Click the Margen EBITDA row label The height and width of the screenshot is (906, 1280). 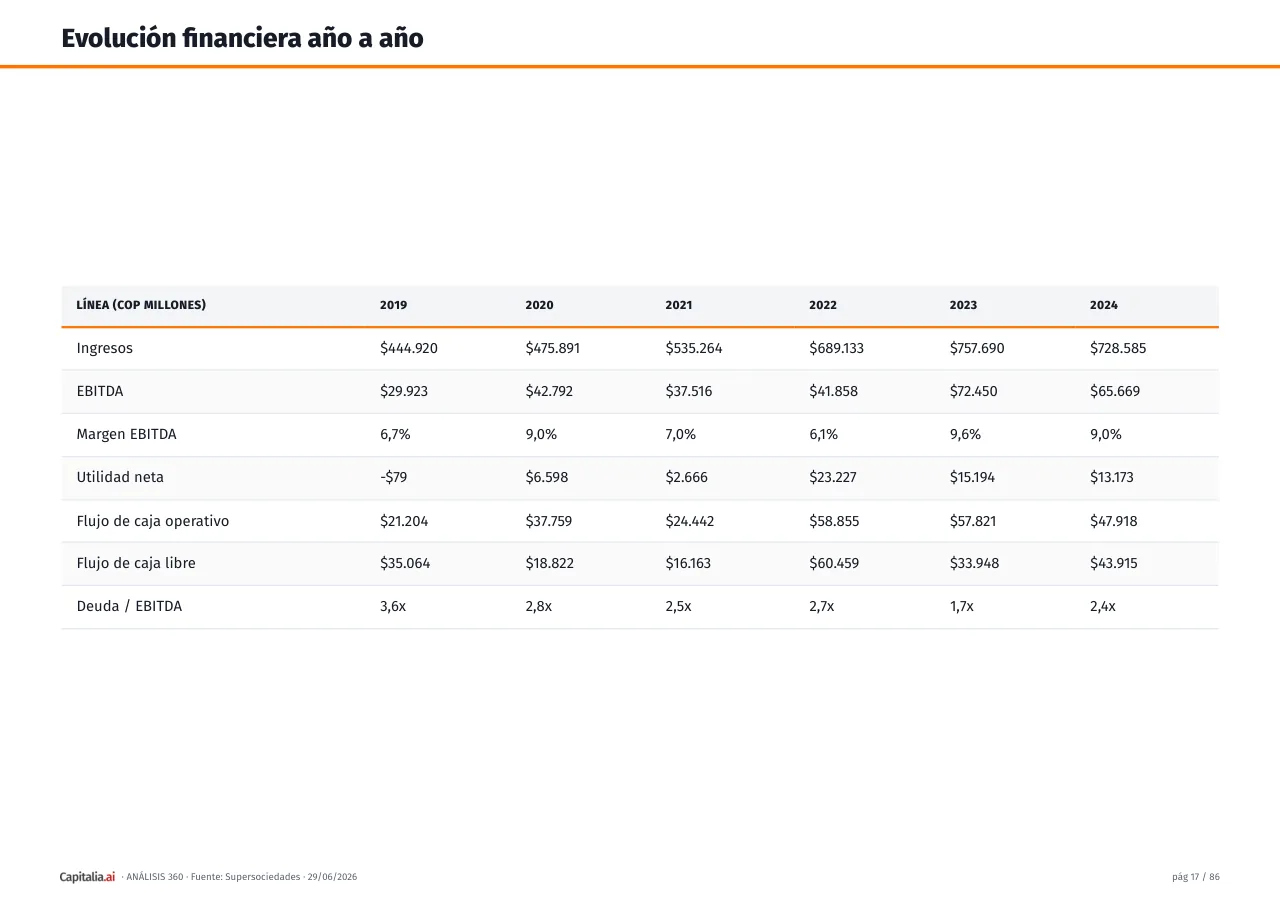tap(127, 435)
